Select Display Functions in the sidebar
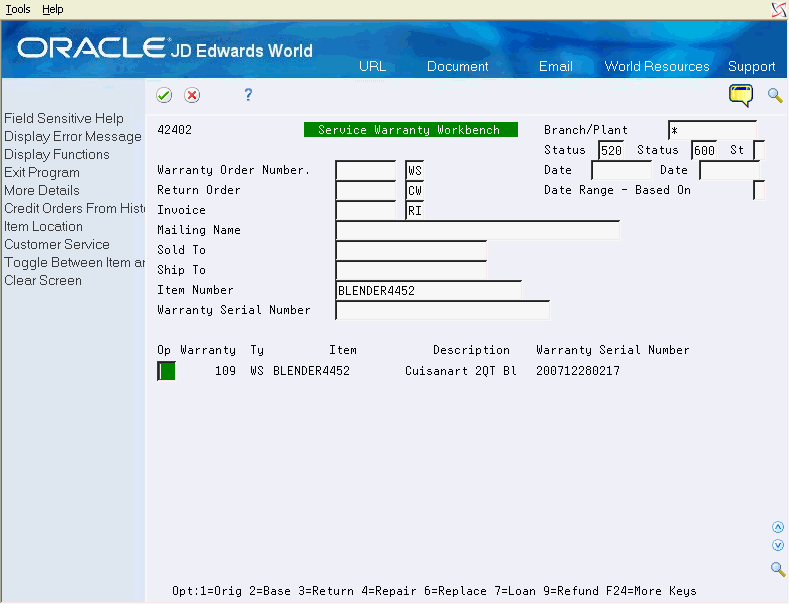The width and height of the screenshot is (789, 604). tap(57, 154)
